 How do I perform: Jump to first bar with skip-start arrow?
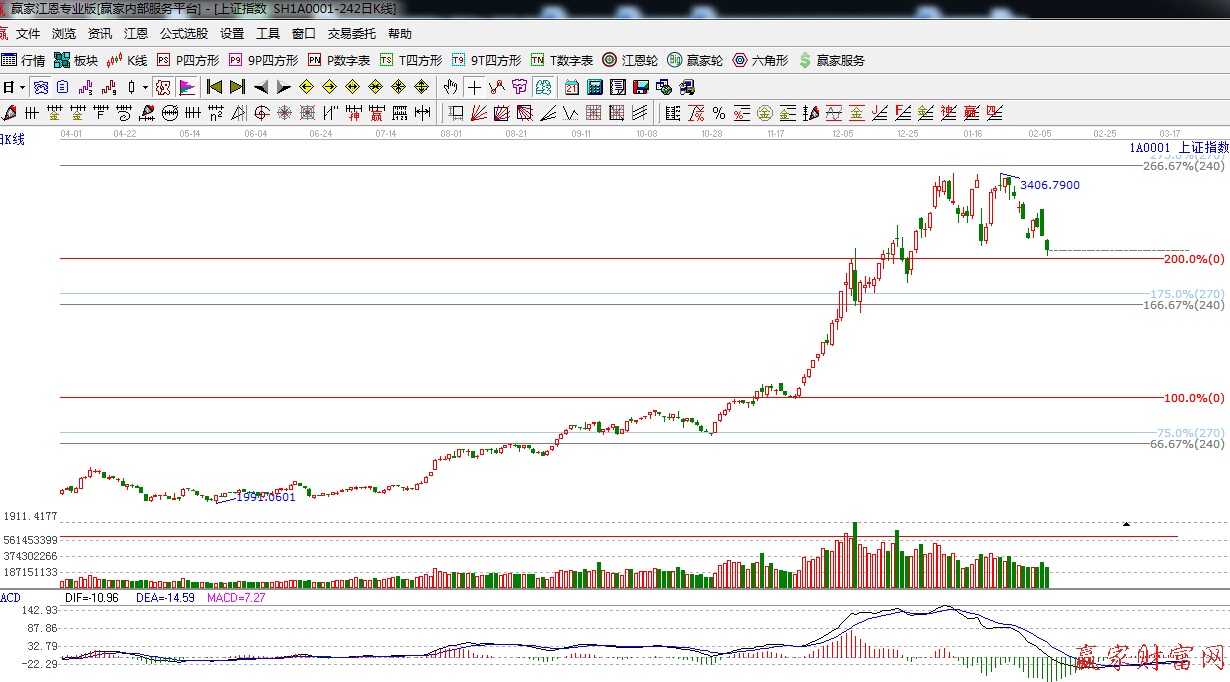click(214, 87)
